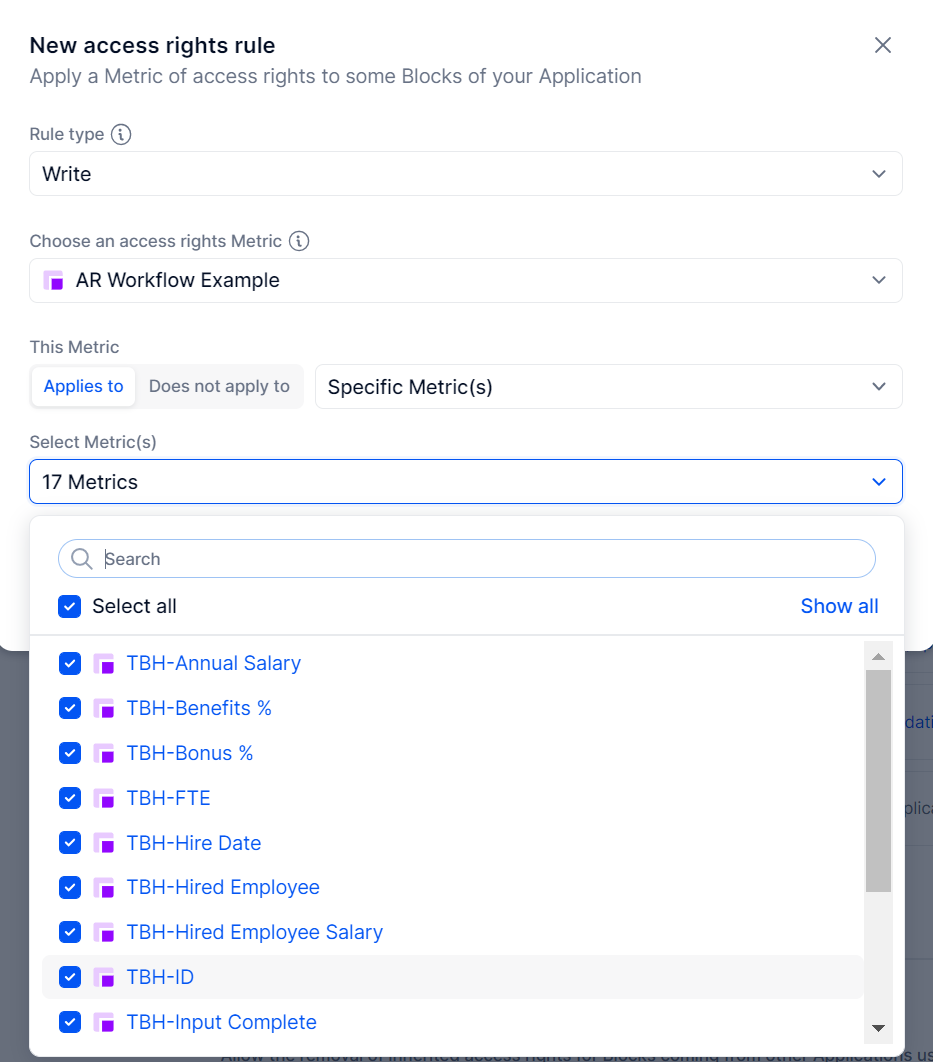The image size is (933, 1062).
Task: Click the TBH-FTE metric icon
Action: (x=104, y=798)
